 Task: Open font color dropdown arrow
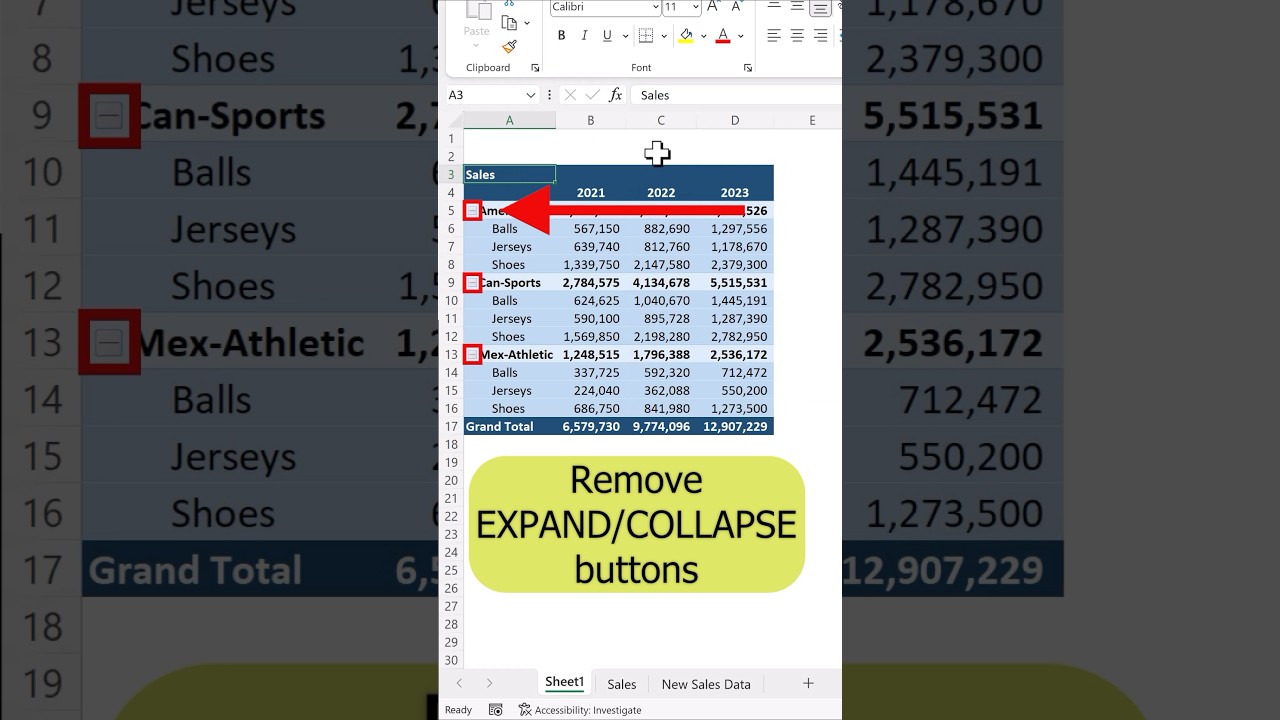coord(740,36)
